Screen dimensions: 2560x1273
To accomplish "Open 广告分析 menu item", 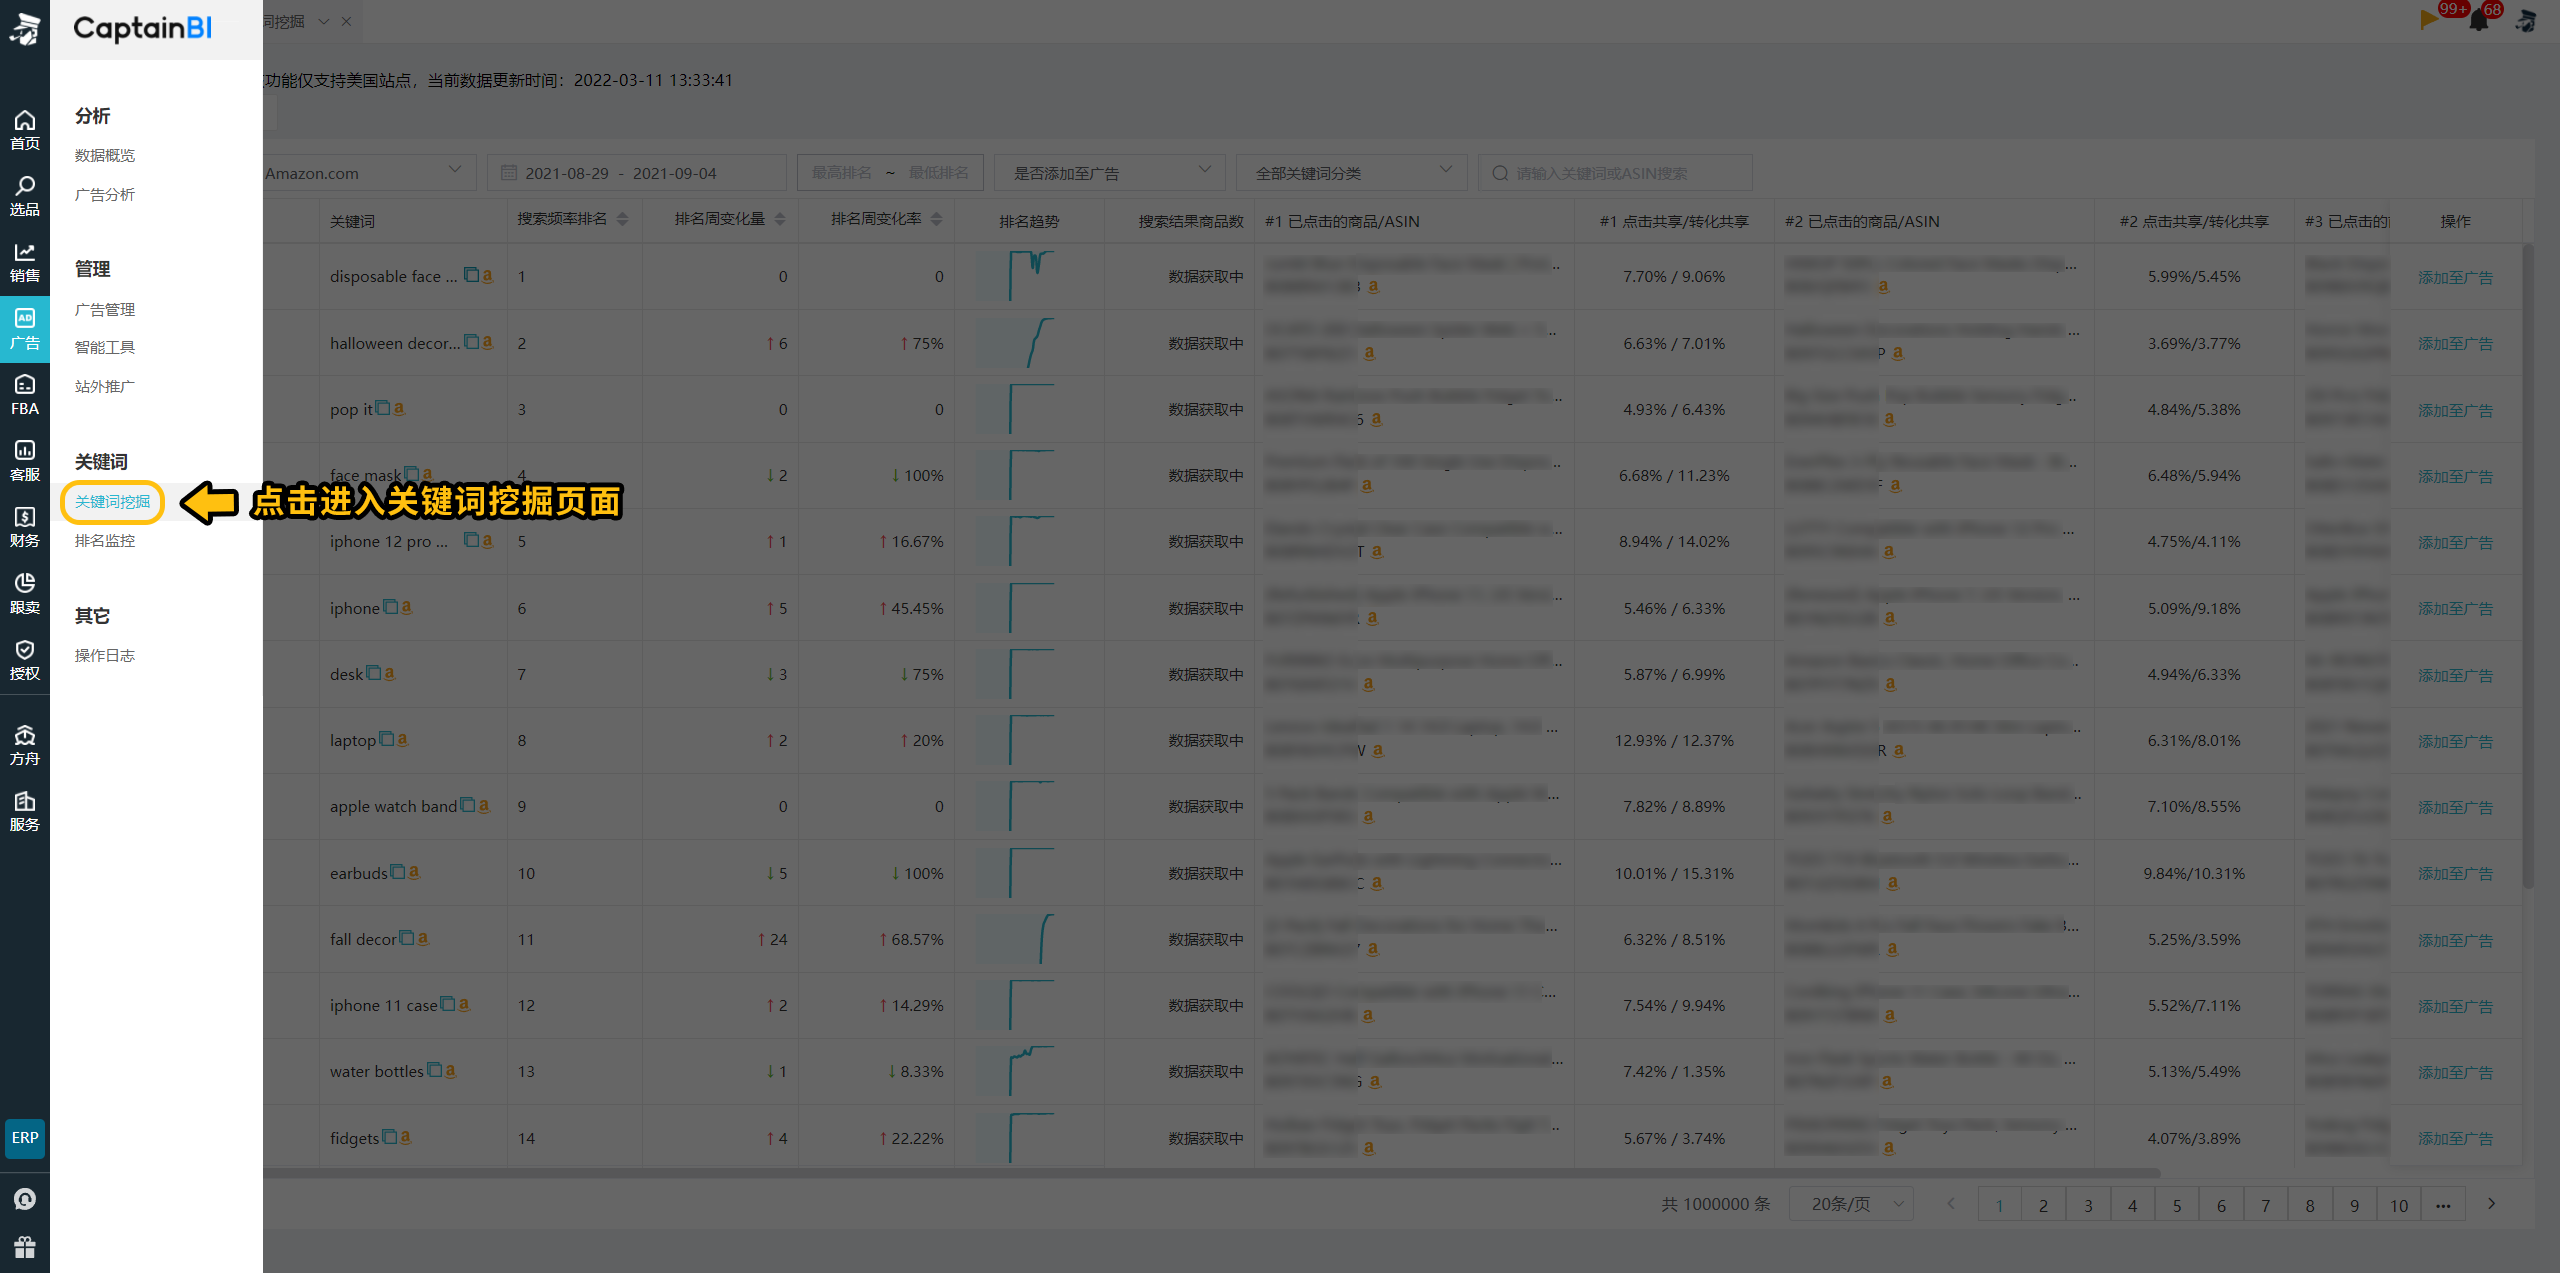I will [105, 194].
